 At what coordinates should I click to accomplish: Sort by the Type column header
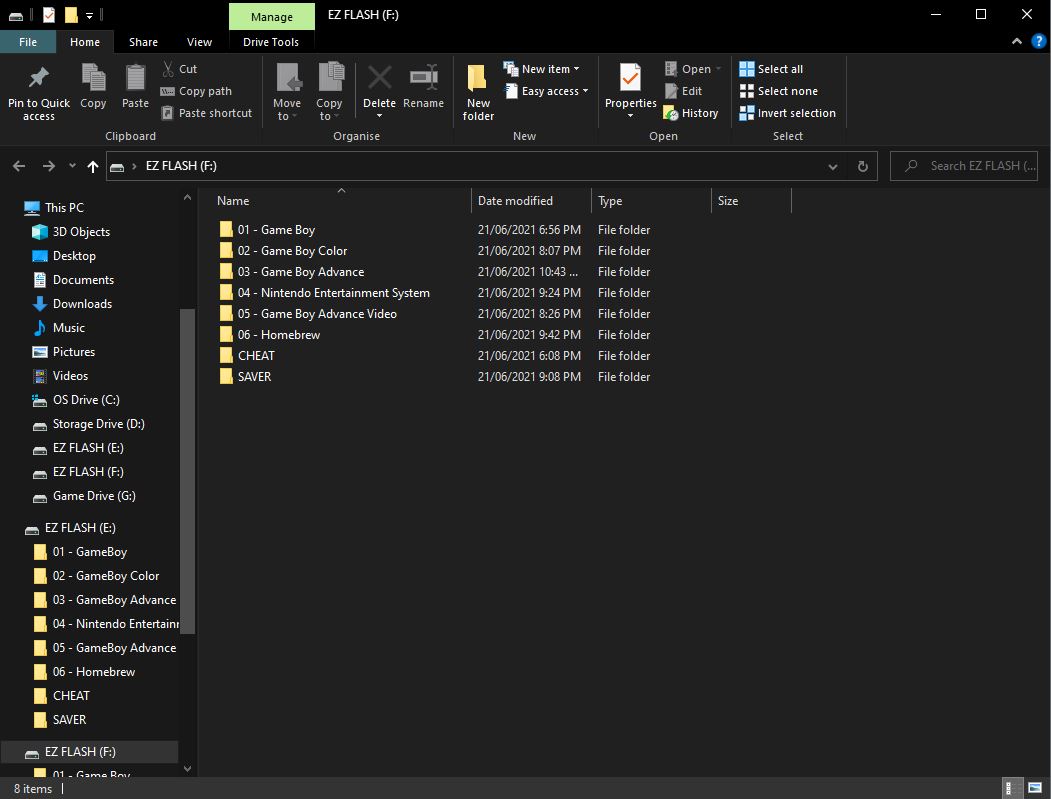(x=651, y=200)
